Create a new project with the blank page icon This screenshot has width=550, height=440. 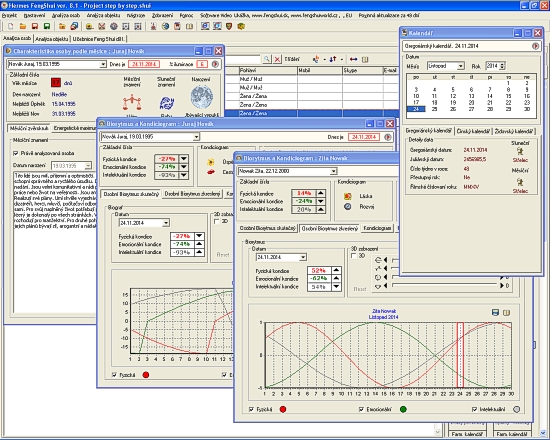point(11,26)
